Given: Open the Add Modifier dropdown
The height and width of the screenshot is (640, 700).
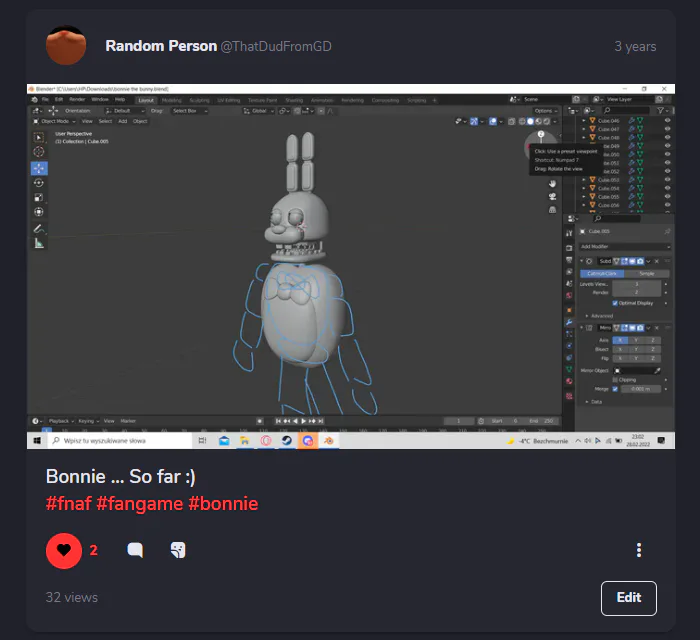Looking at the screenshot, I should tap(625, 246).
